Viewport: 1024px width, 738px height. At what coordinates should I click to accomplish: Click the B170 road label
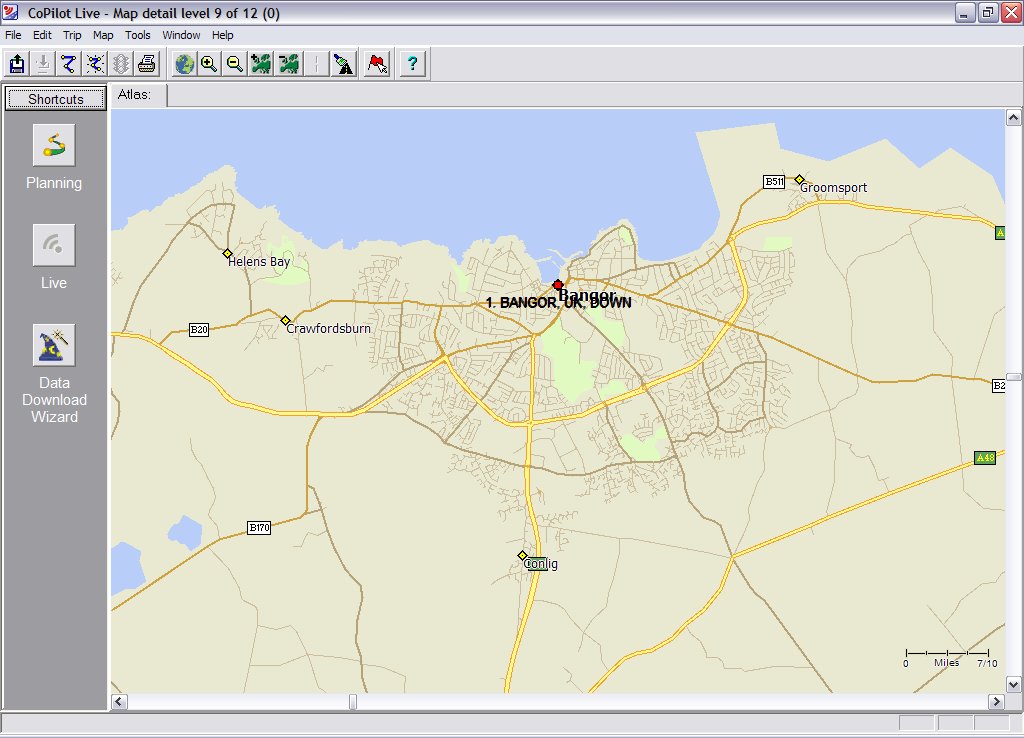[x=259, y=528]
